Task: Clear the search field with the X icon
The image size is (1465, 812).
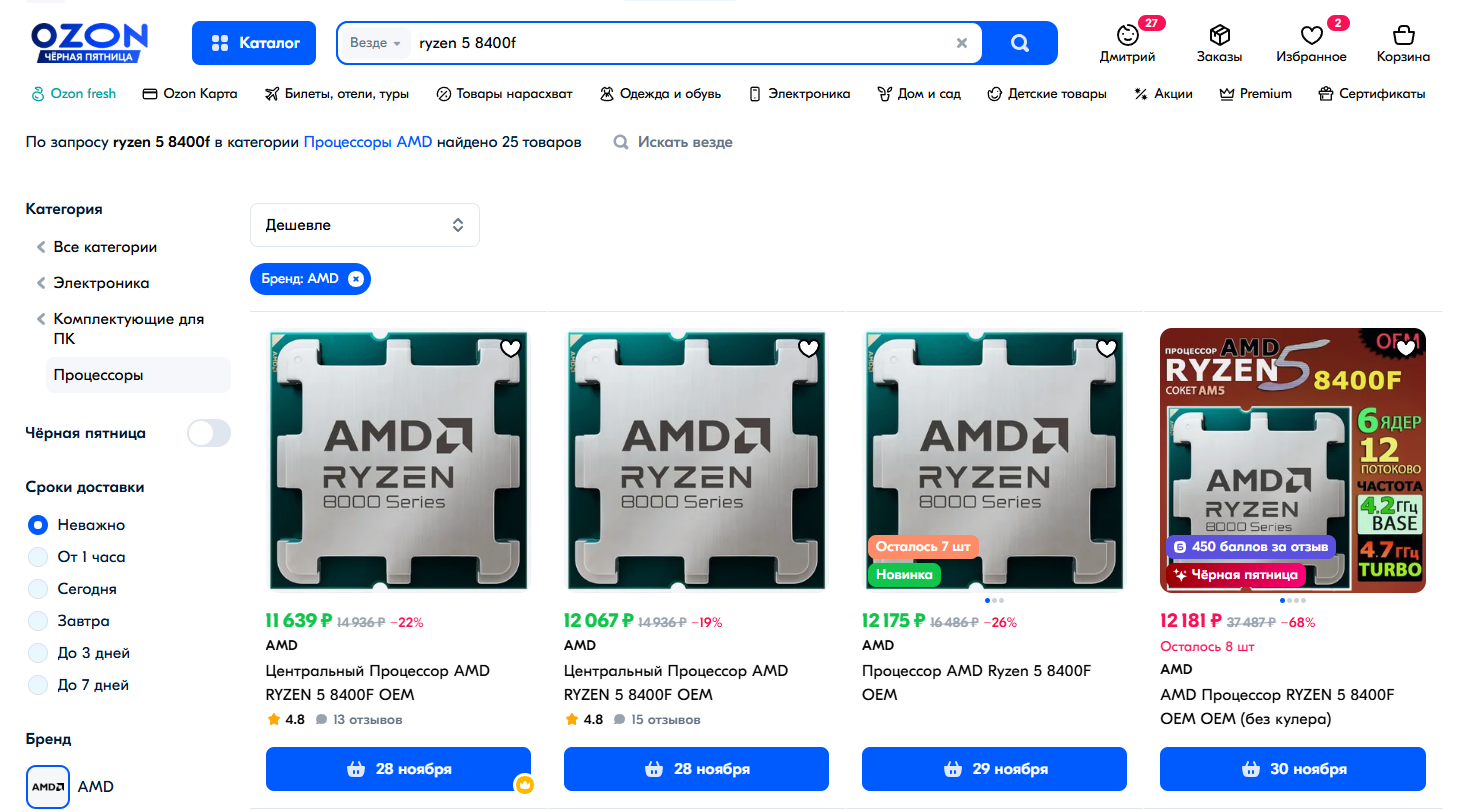Action: coord(962,43)
